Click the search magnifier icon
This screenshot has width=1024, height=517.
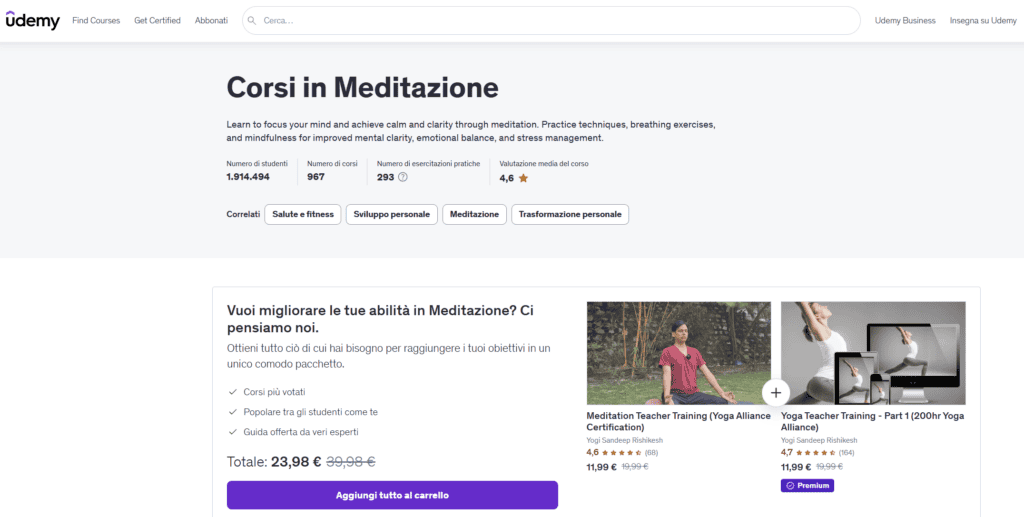[252, 21]
